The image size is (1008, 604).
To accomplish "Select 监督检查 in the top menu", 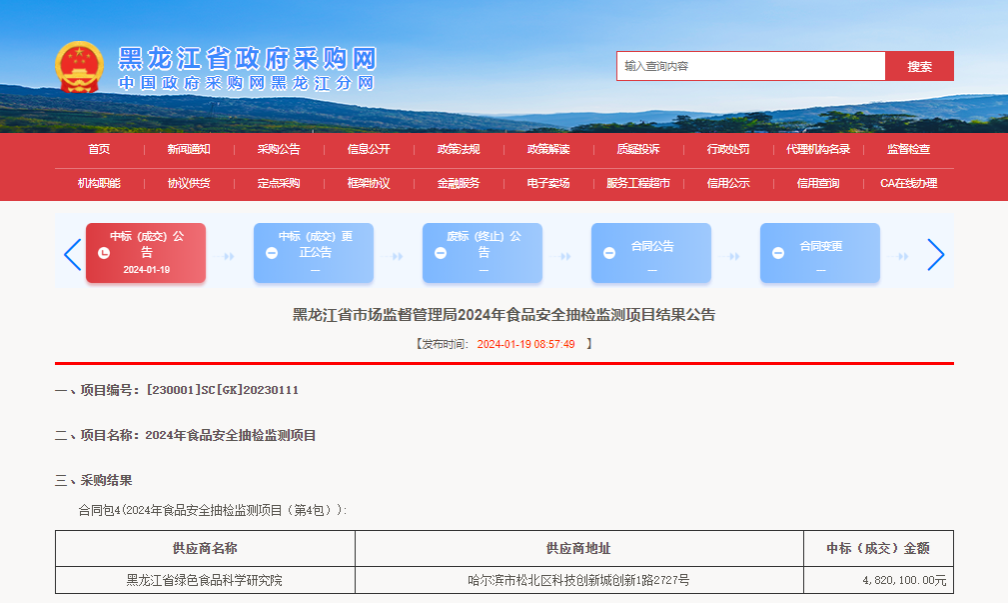I will coord(908,149).
